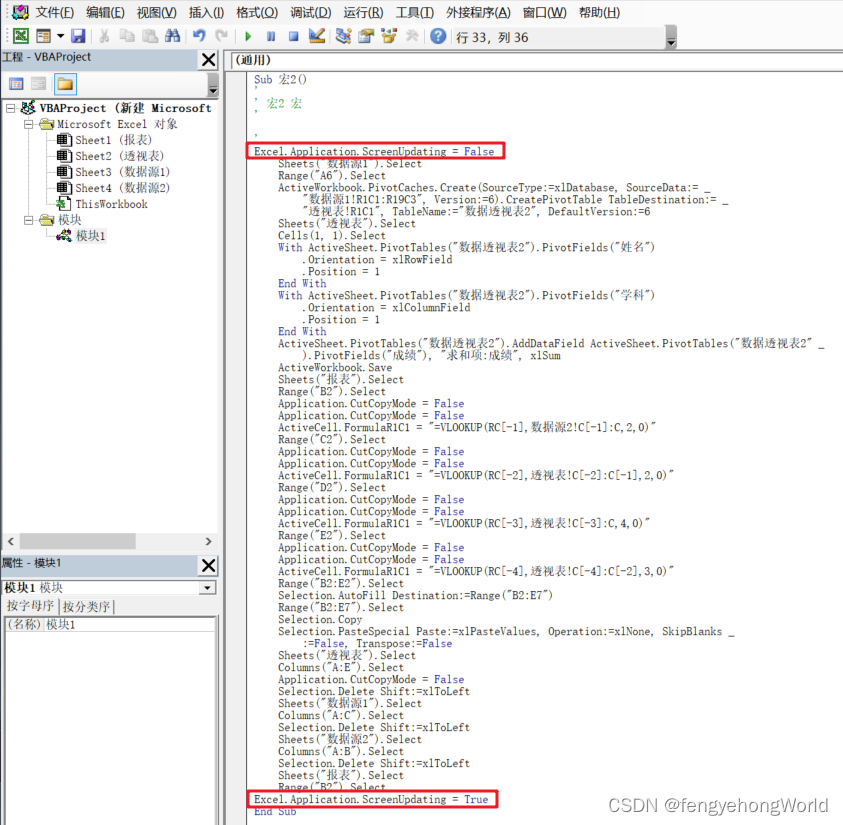Open the 运行(R) menu
The height and width of the screenshot is (825, 843).
pos(363,12)
